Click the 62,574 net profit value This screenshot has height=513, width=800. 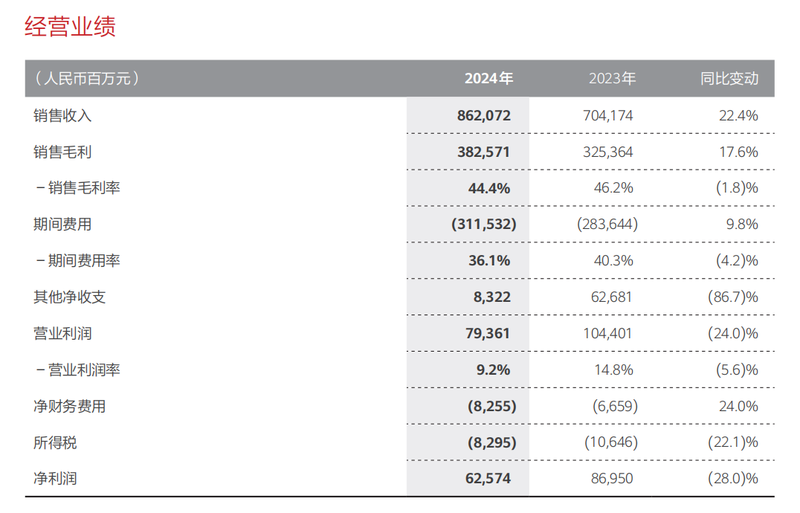point(488,479)
